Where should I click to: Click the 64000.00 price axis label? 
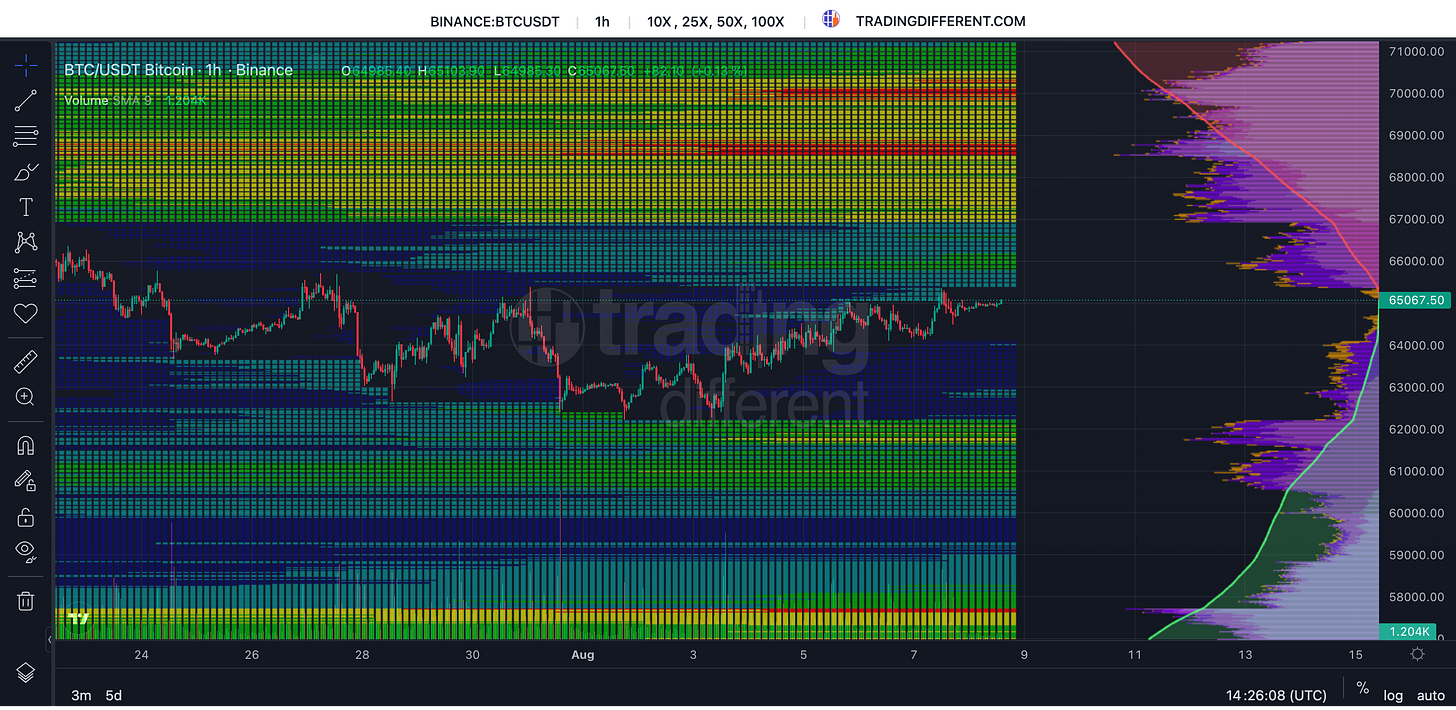(x=1416, y=345)
